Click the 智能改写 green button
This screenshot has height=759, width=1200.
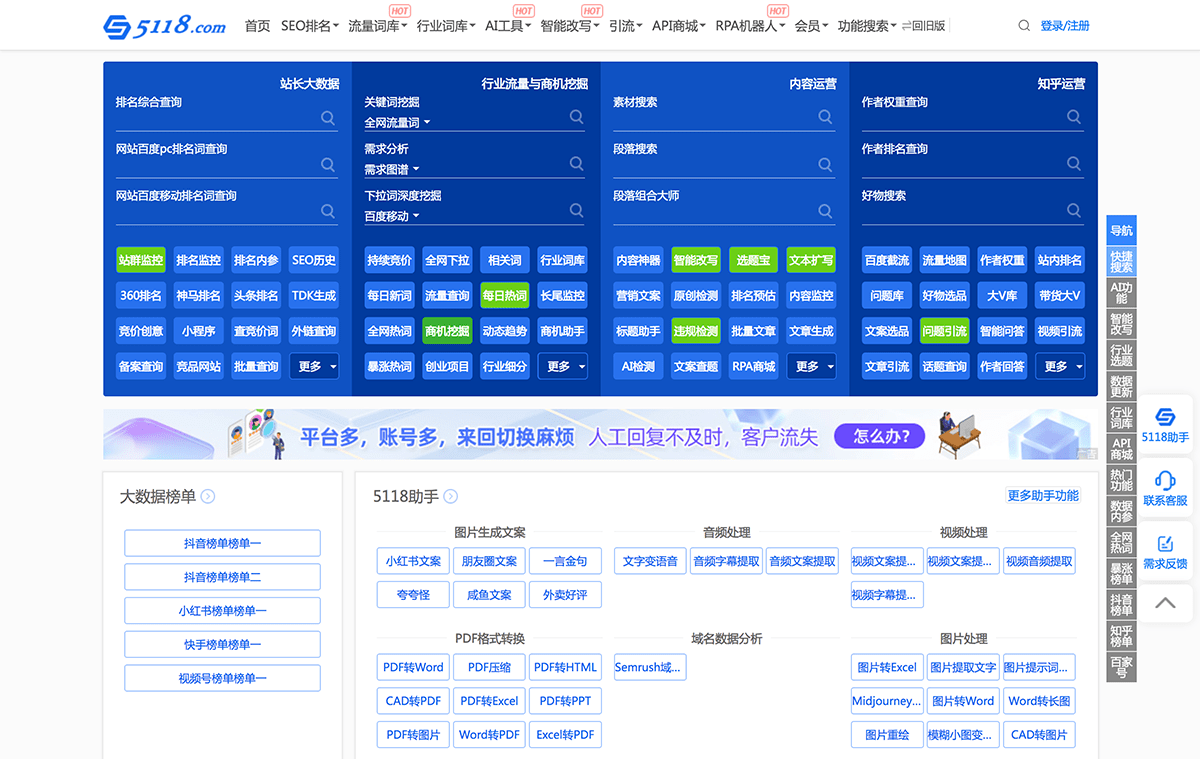695,260
